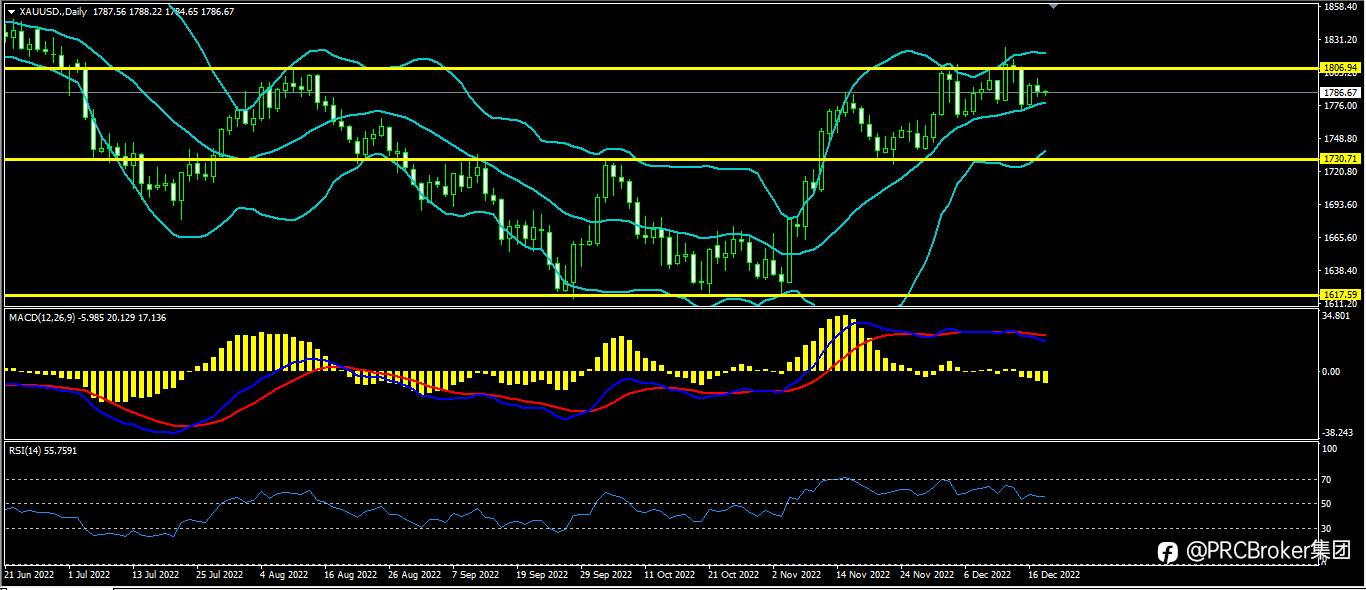This screenshot has width=1366, height=590.
Task: Click the 1693.60 price axis value
Action: pos(1338,205)
